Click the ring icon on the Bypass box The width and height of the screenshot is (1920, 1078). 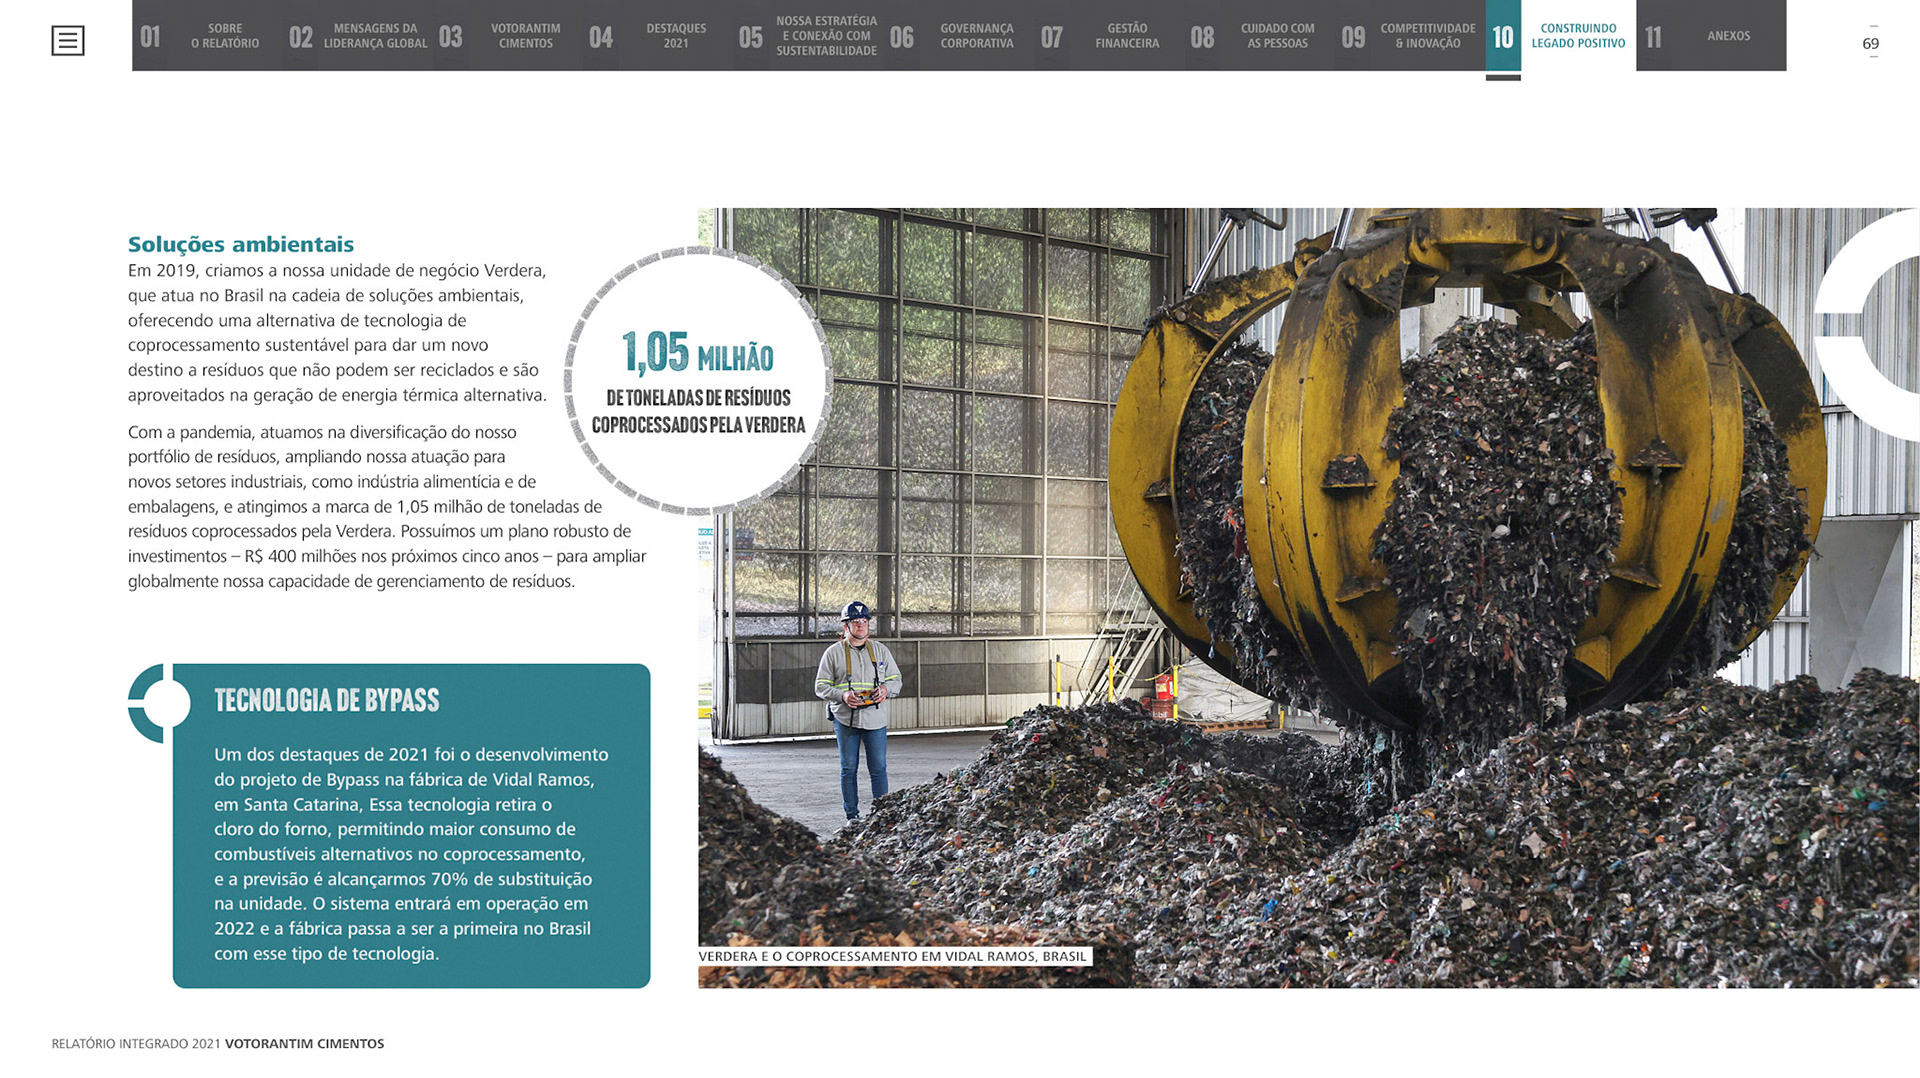(x=160, y=704)
